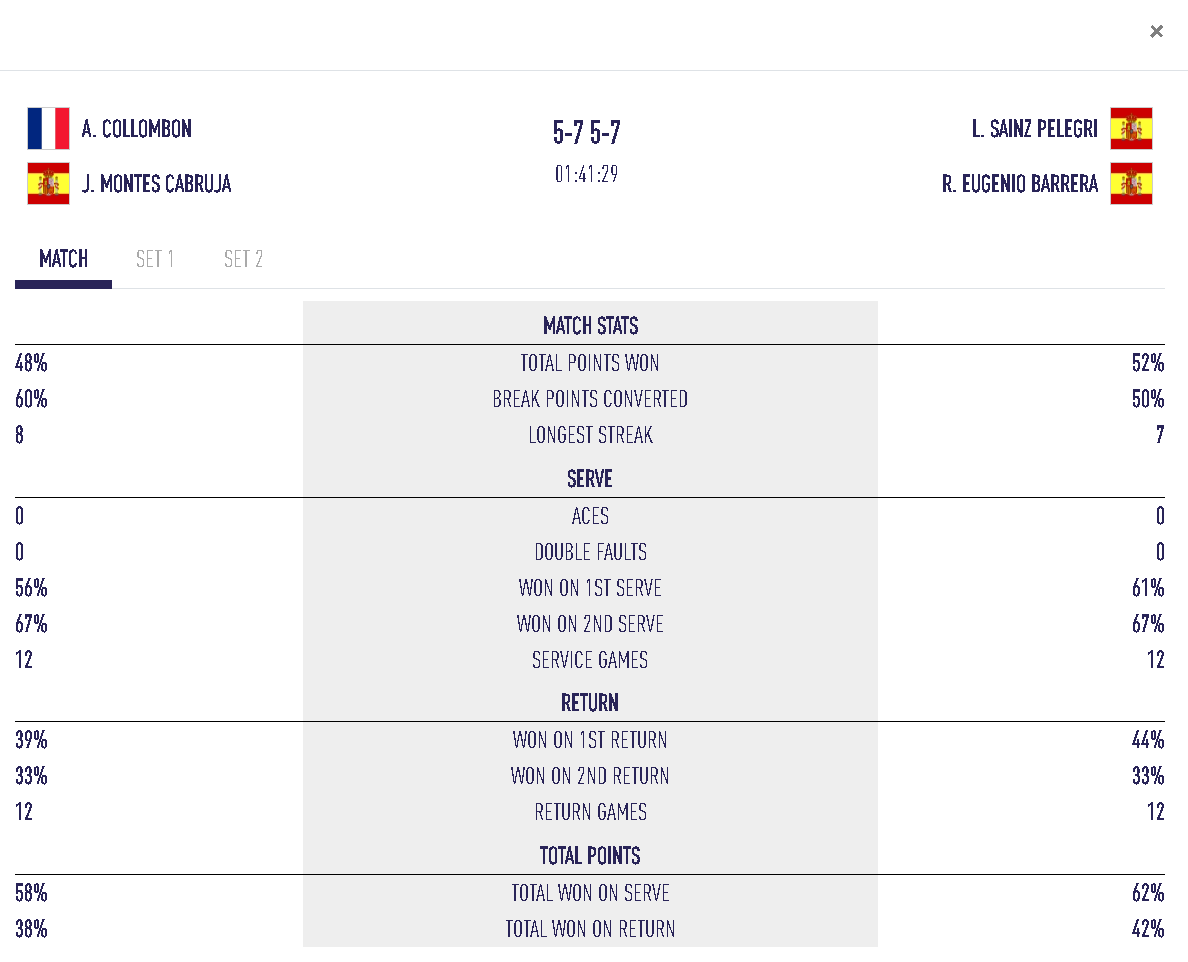Click the SERVE section header
Viewport: 1188px width, 962px height.
click(x=590, y=479)
